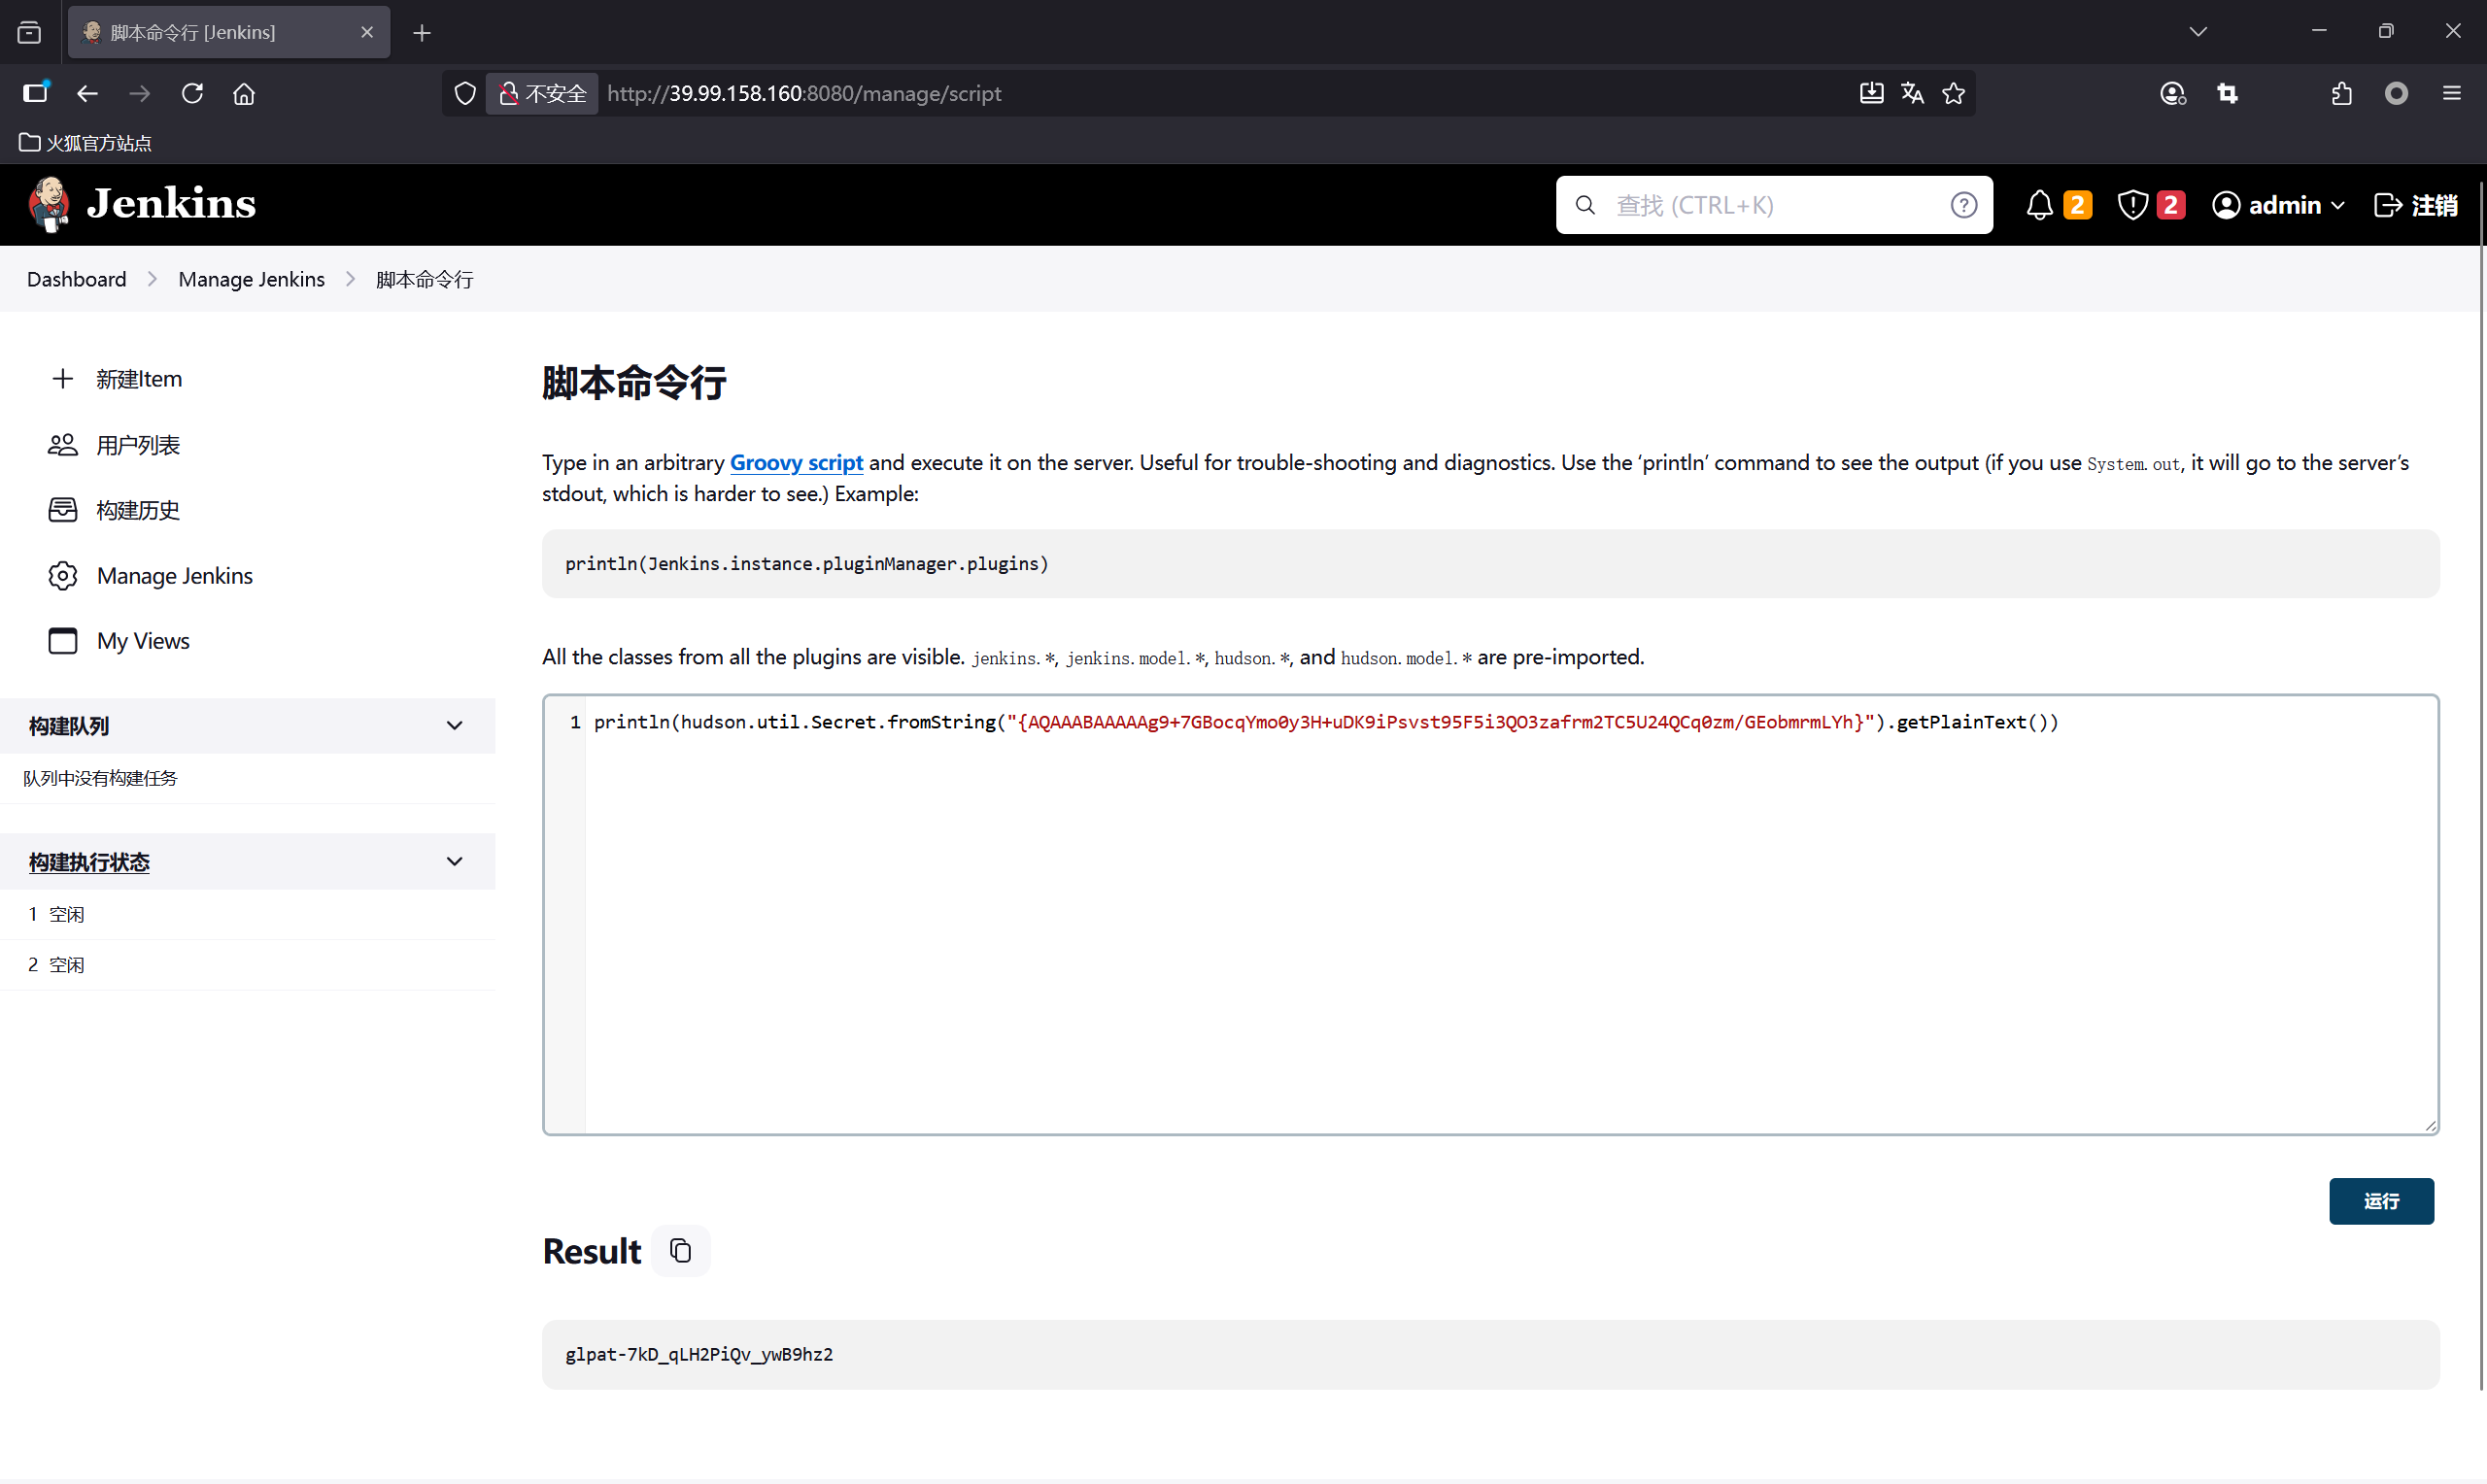The image size is (2487, 1484).
Task: Bookmark page with the star icon
Action: click(1953, 93)
